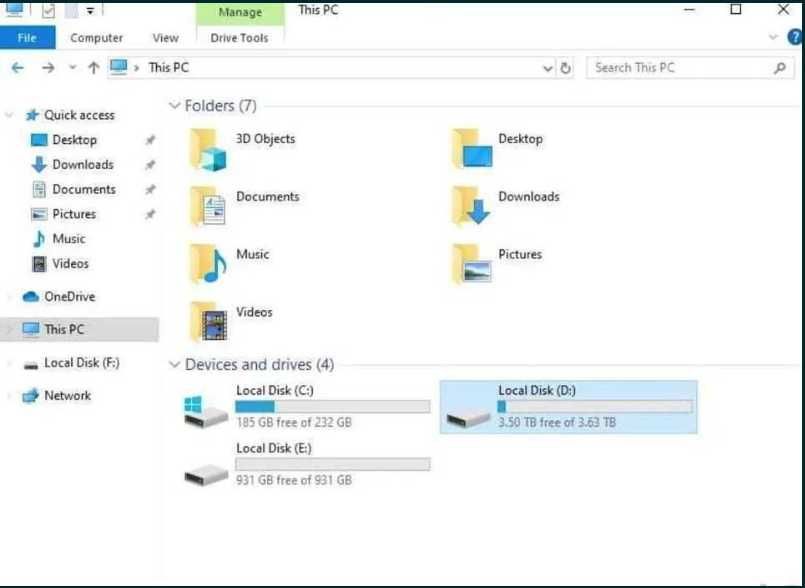Collapse the Folders (7) group
The image size is (805, 588).
(x=175, y=106)
